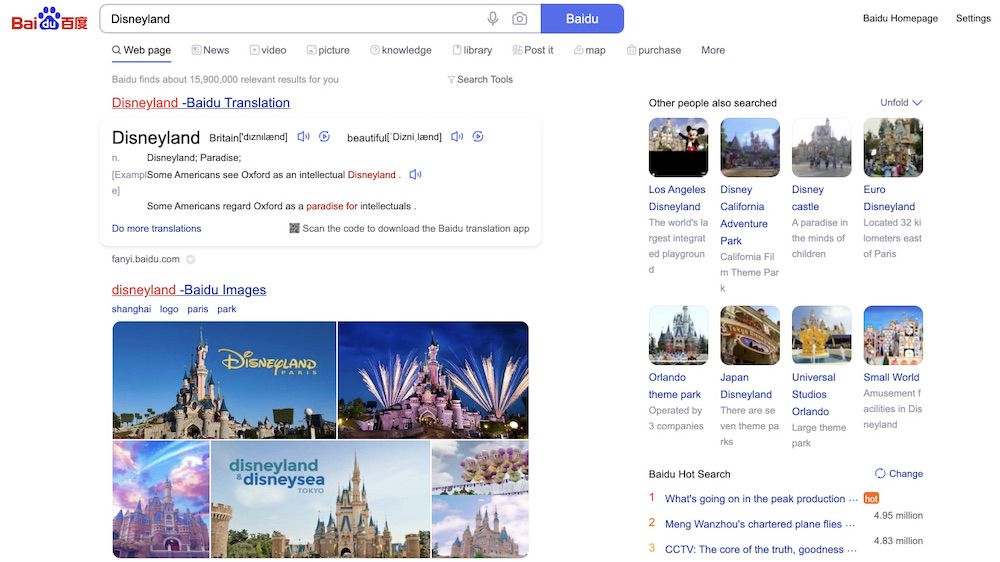Click the Search Tools filter icon
Viewport: 1000px width, 562px height.
(x=451, y=80)
